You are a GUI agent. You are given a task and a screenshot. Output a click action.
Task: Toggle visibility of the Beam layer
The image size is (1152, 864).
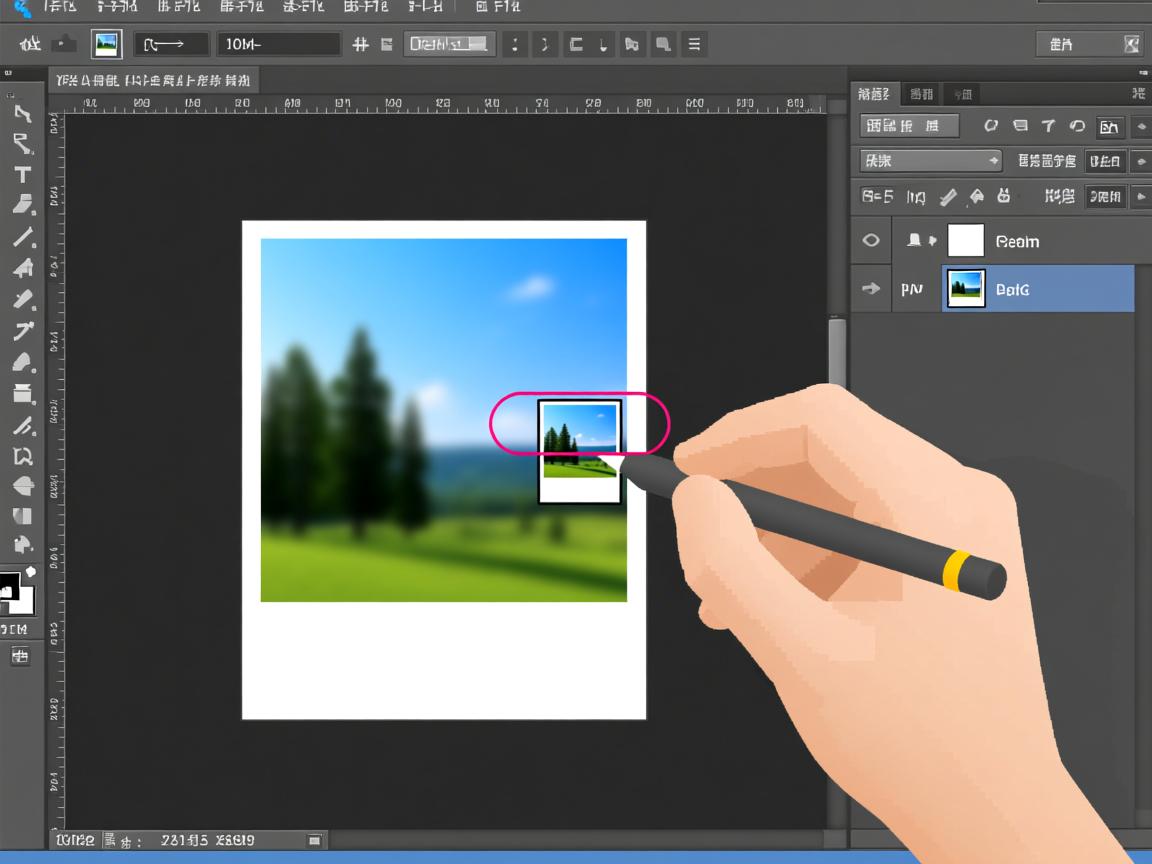click(871, 240)
